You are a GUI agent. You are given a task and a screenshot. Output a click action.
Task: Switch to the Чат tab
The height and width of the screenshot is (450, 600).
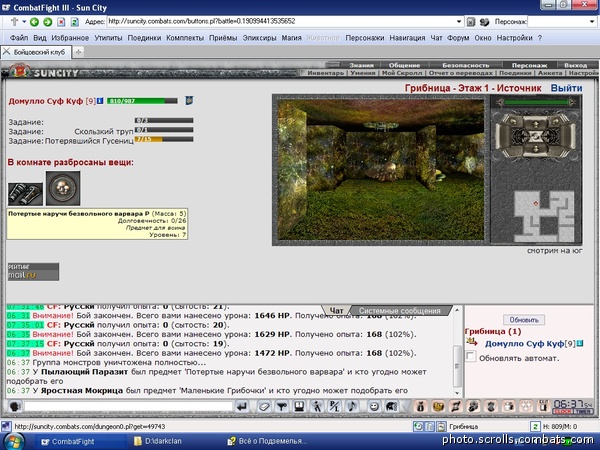(x=336, y=311)
